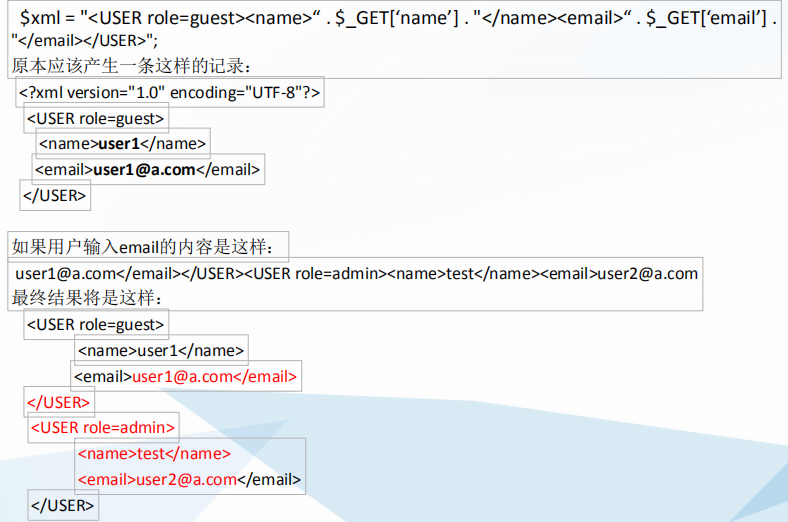
Task: Click the XML version declaration box
Action: (169, 93)
